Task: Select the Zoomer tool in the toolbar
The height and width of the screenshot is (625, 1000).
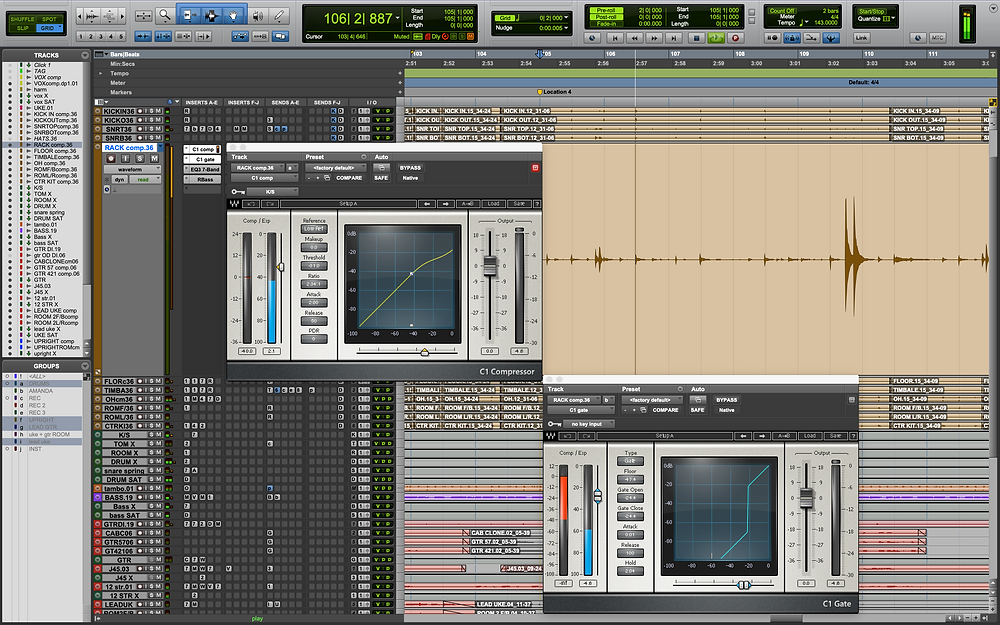Action: click(x=165, y=16)
